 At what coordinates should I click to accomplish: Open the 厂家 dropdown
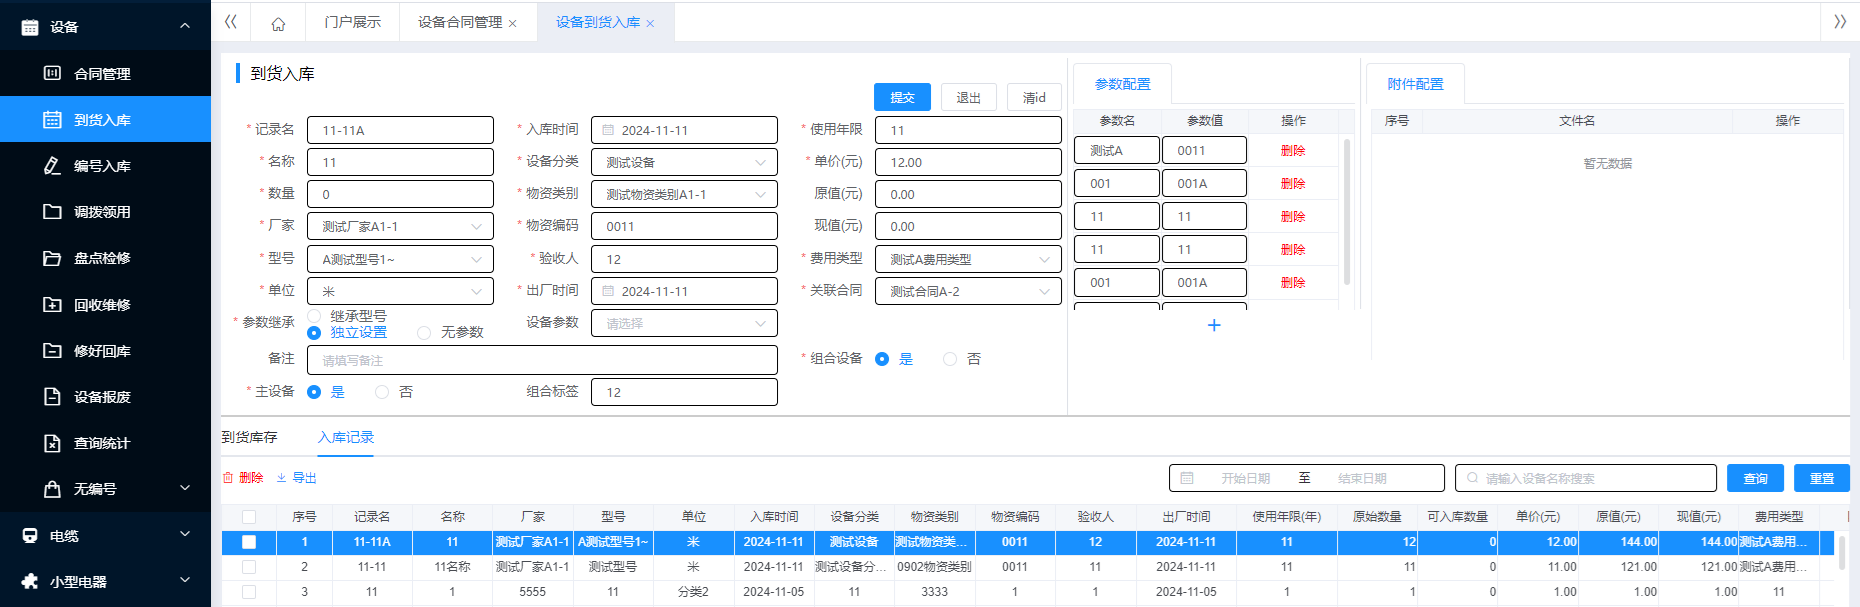pyautogui.click(x=400, y=227)
